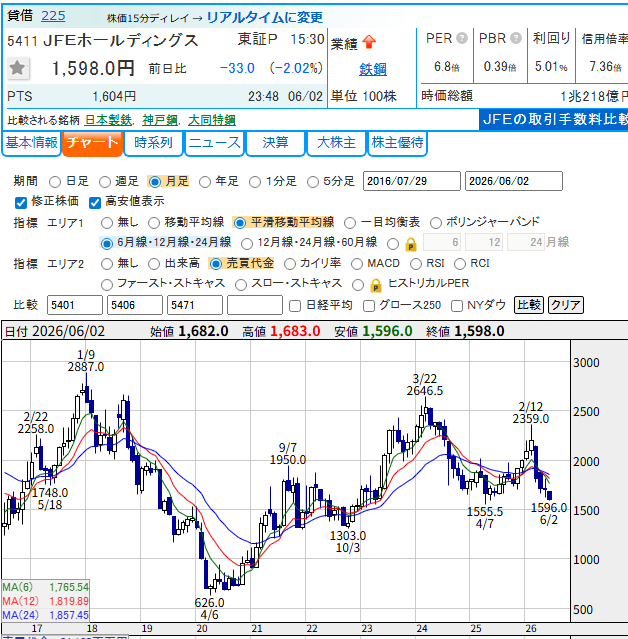
Task: Toggle 修正株価 checkbox
Action: 20,203
